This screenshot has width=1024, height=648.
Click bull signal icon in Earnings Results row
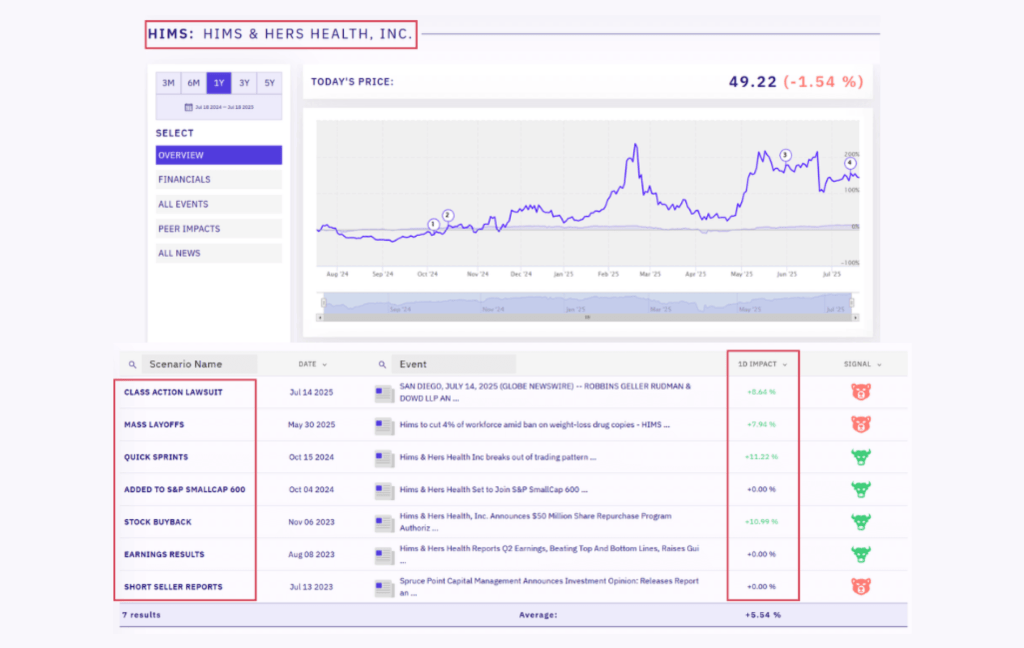pos(861,554)
